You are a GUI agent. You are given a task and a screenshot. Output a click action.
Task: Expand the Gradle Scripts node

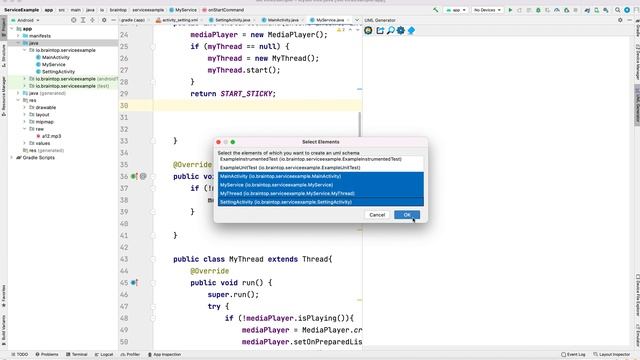(x=12, y=158)
